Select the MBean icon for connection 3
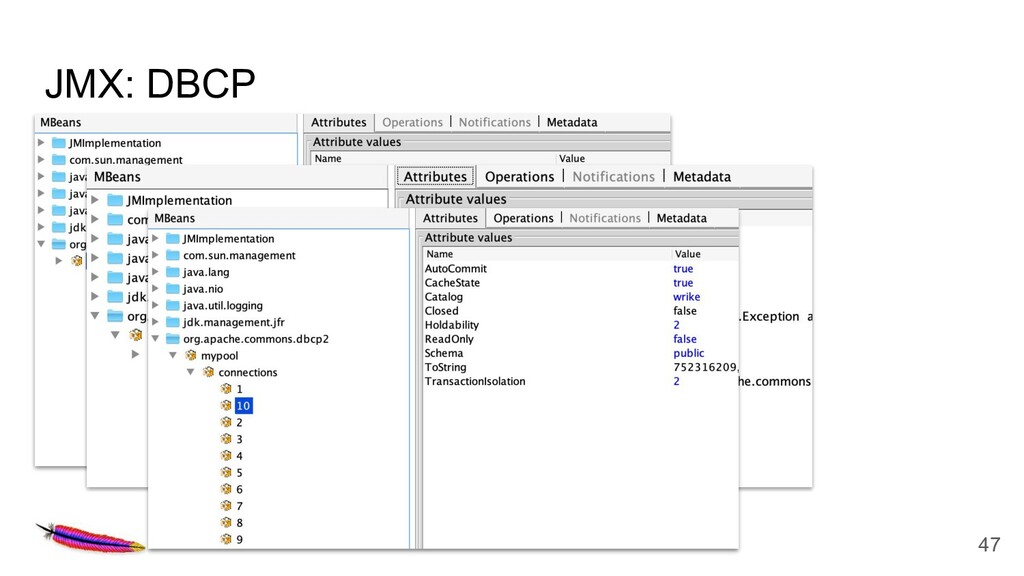The image size is (1024, 576). tap(226, 439)
